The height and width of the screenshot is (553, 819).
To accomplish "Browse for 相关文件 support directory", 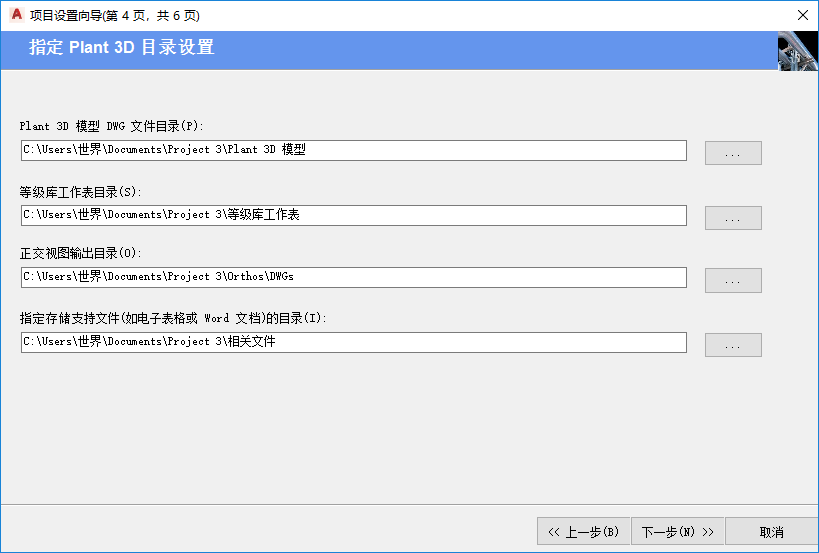I will tap(733, 345).
